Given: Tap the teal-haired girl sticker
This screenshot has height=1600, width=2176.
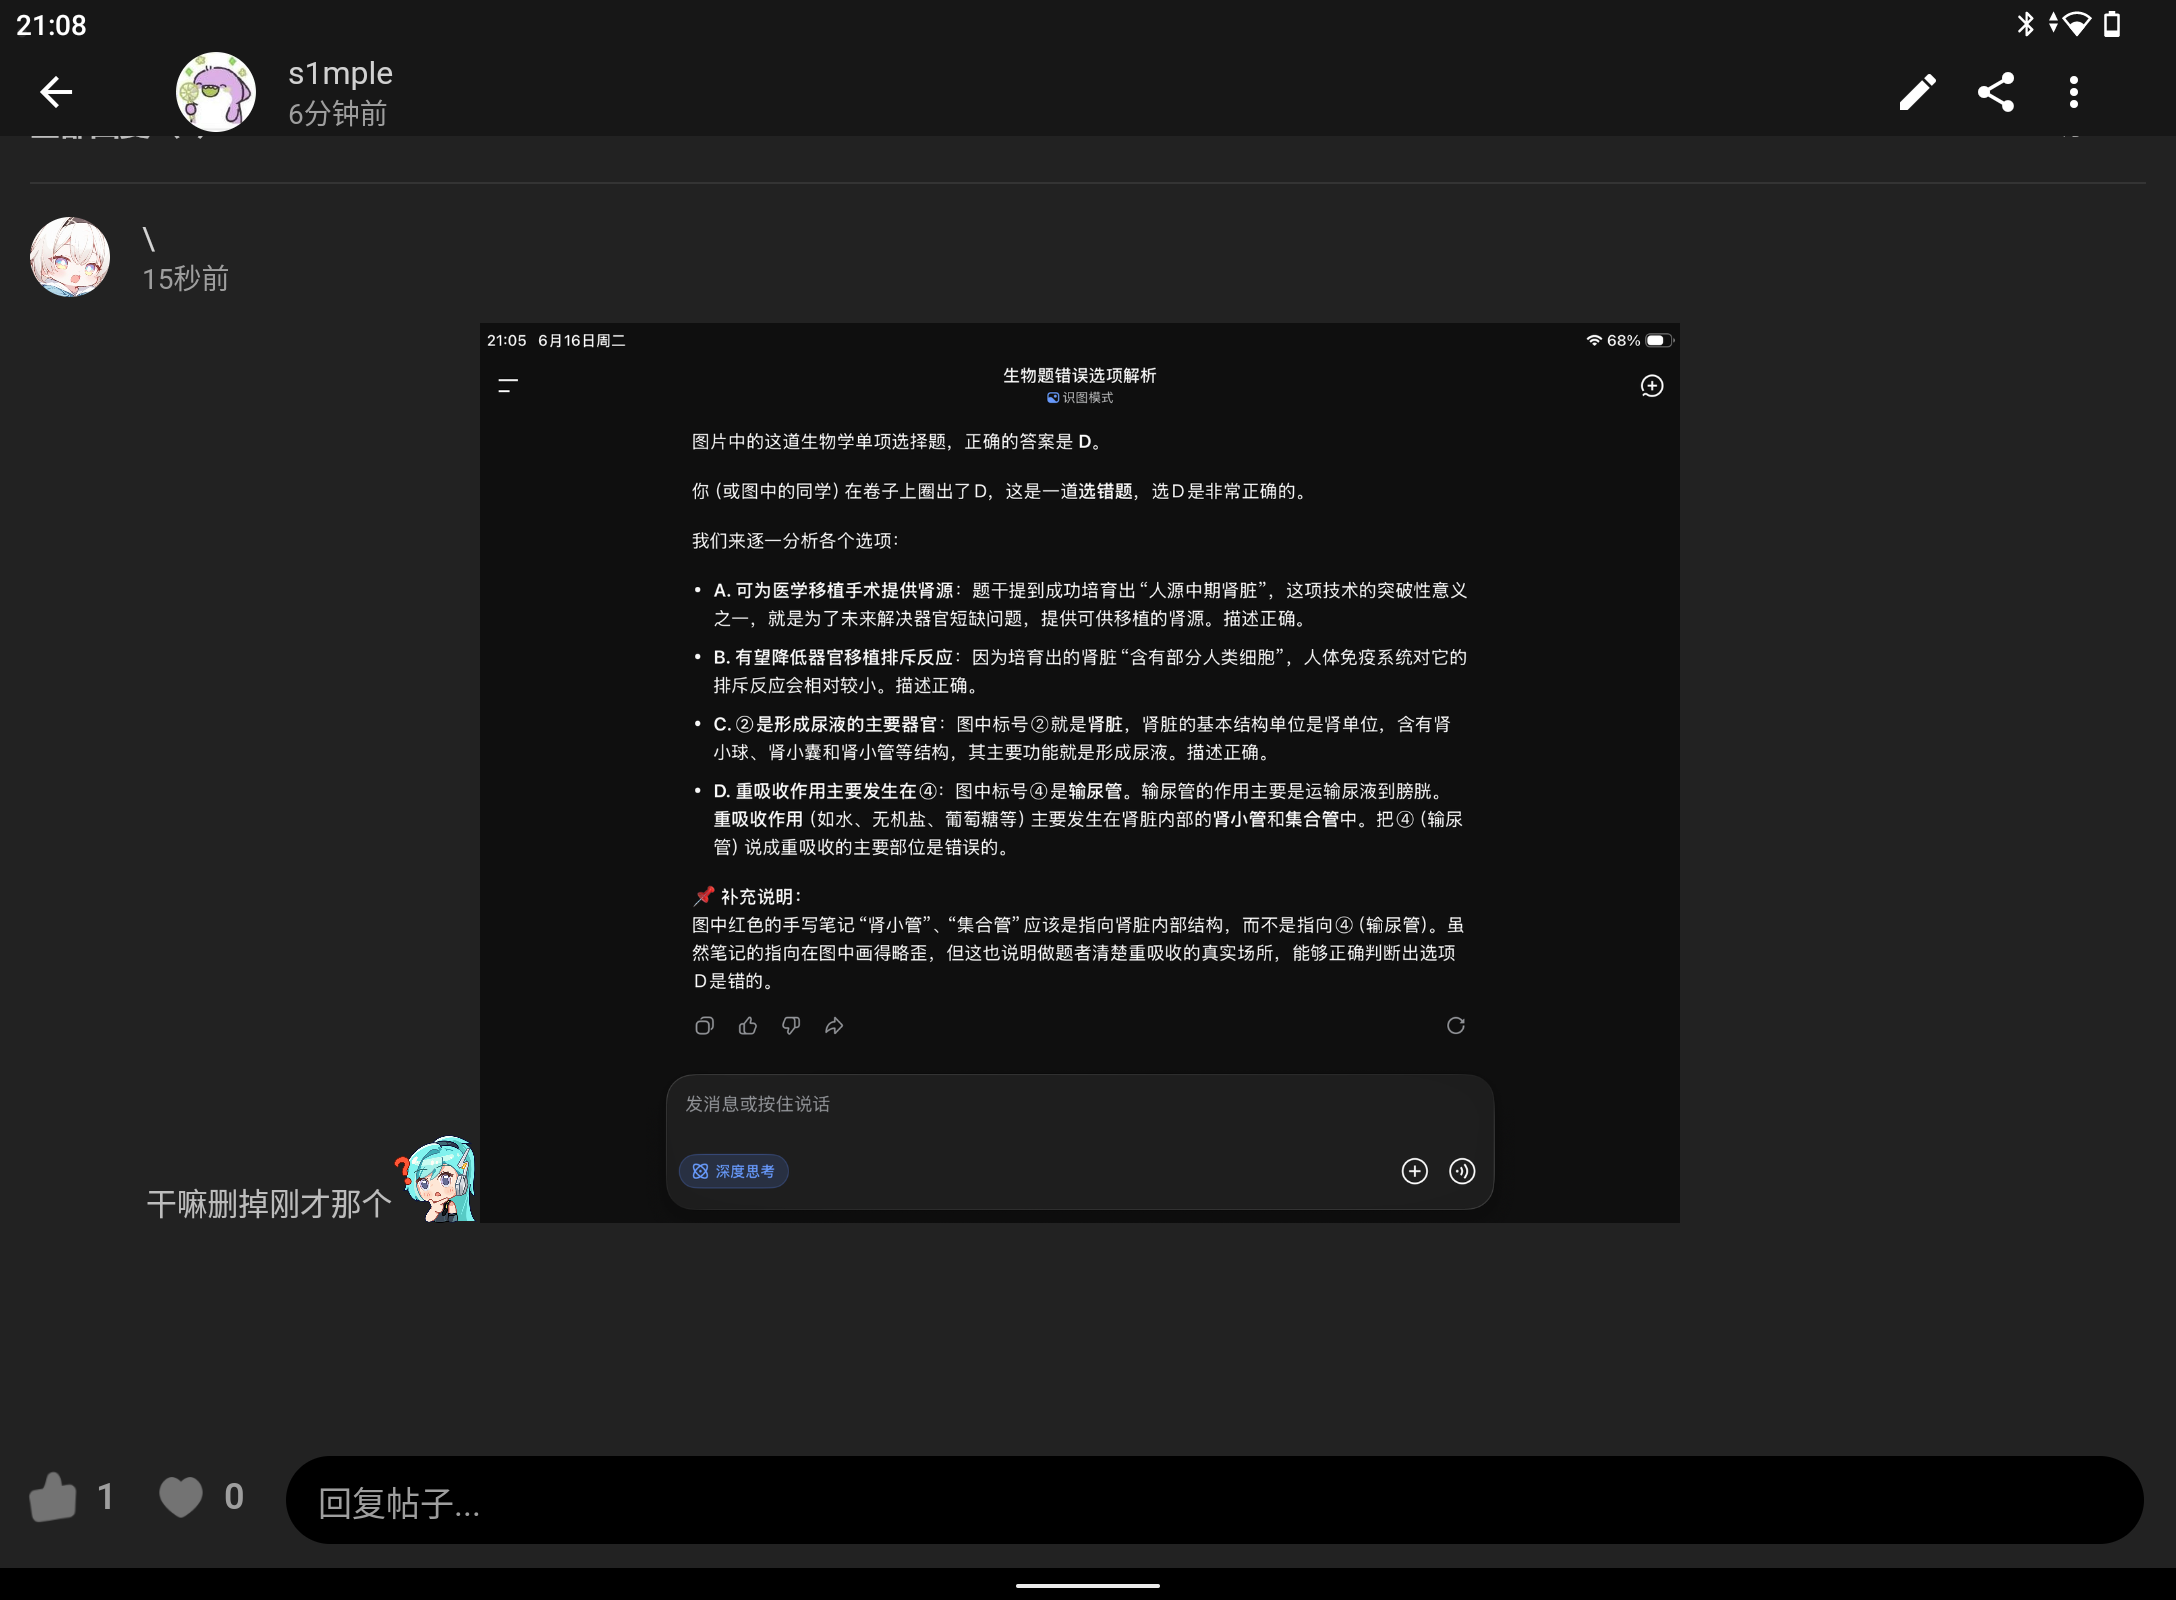Looking at the screenshot, I should (437, 1178).
